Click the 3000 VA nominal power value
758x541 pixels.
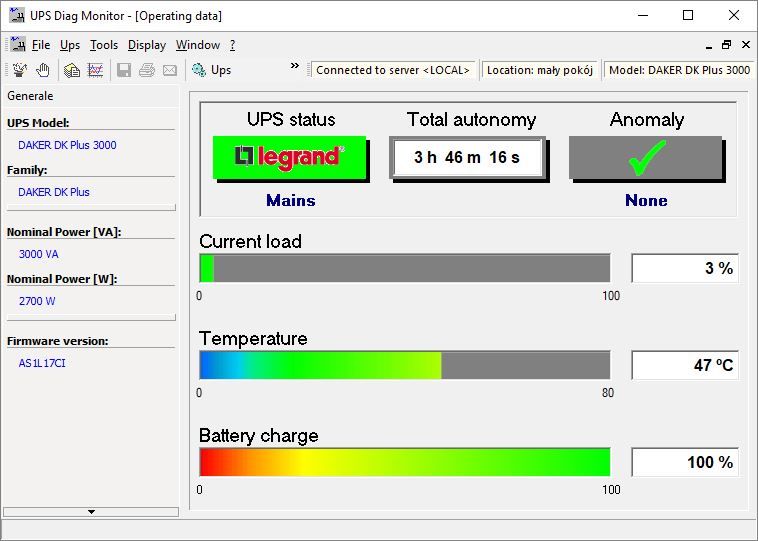pyautogui.click(x=39, y=254)
